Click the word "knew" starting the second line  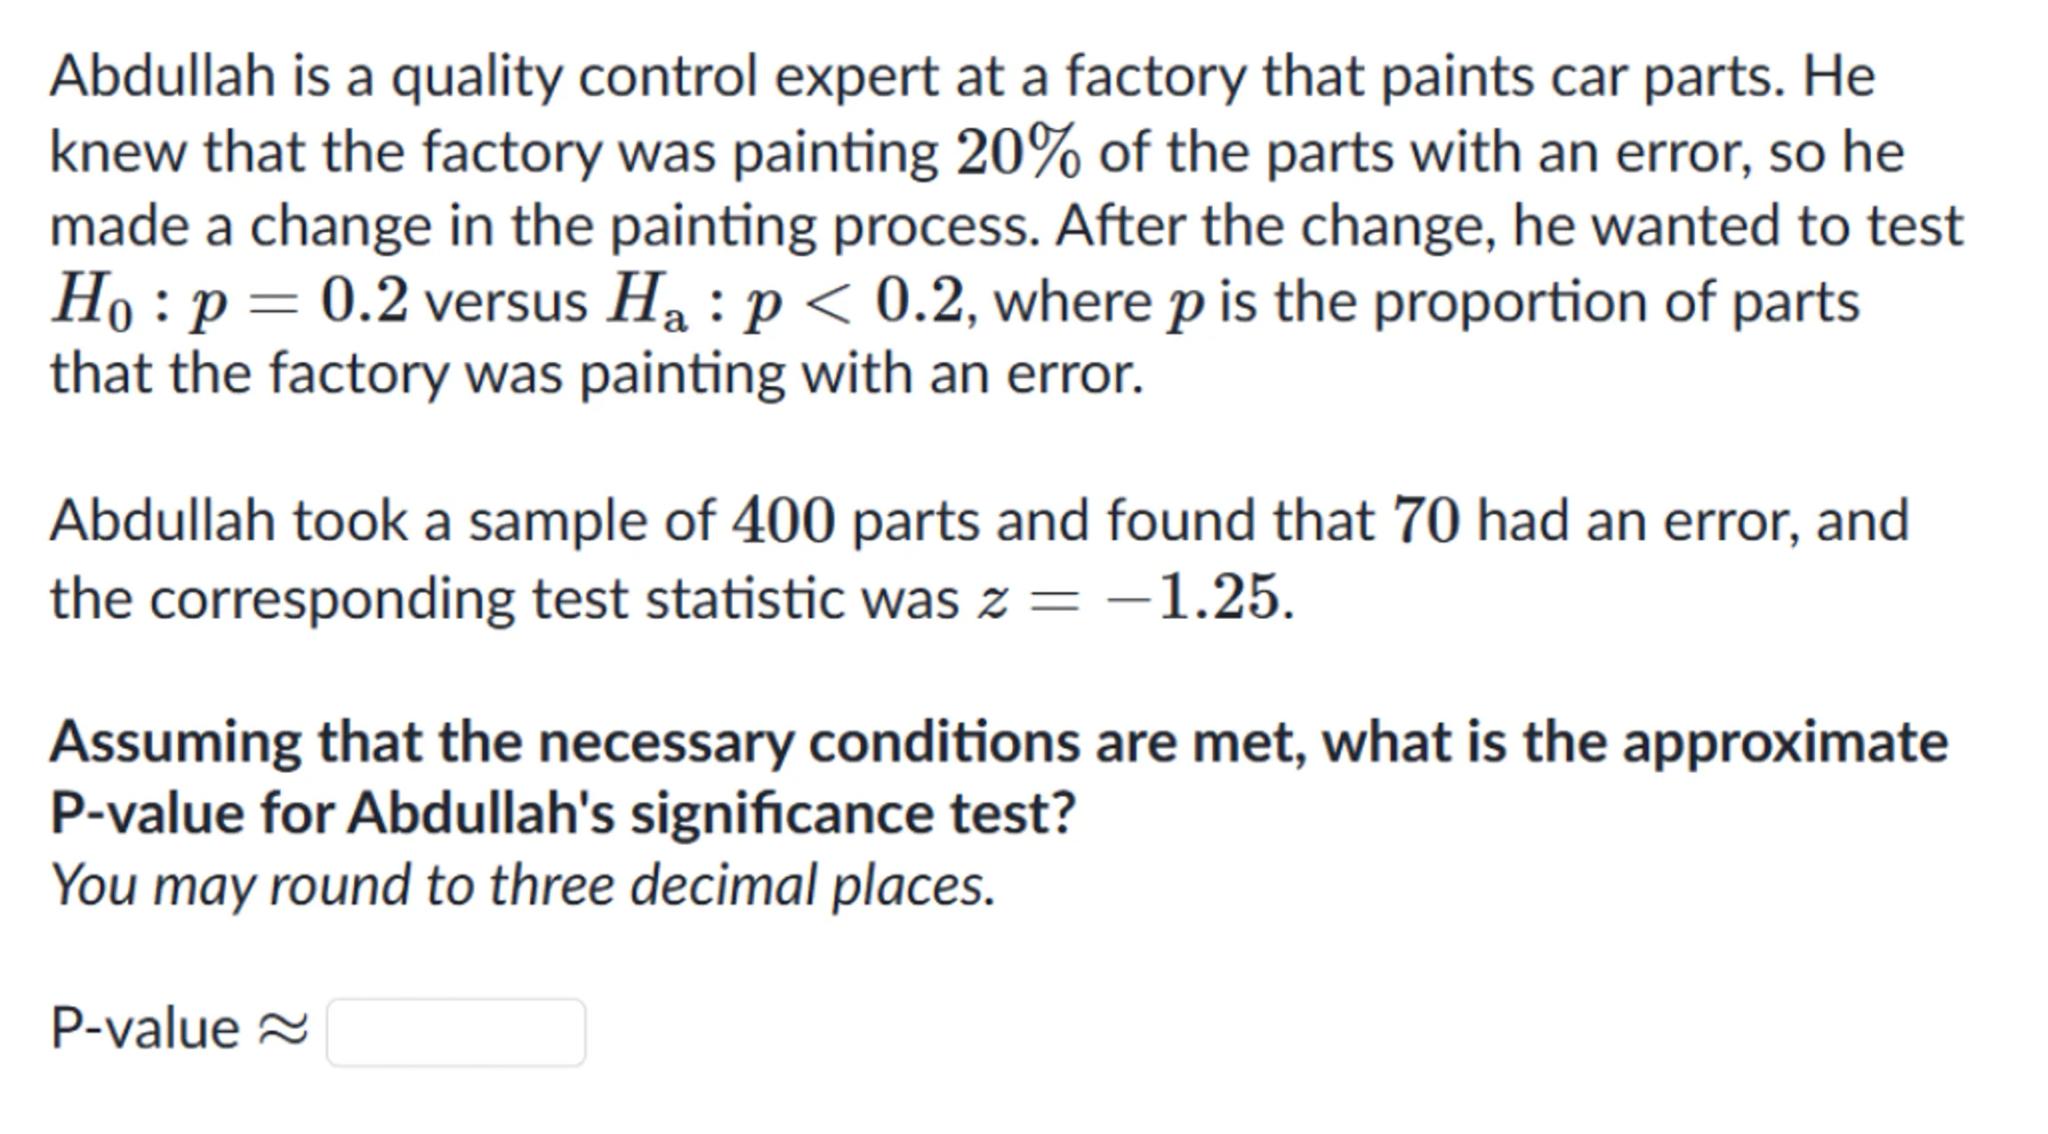click(117, 153)
